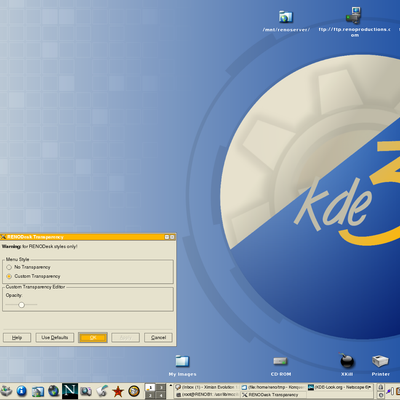
Task: Click the greyed Apply button
Action: coord(125,338)
